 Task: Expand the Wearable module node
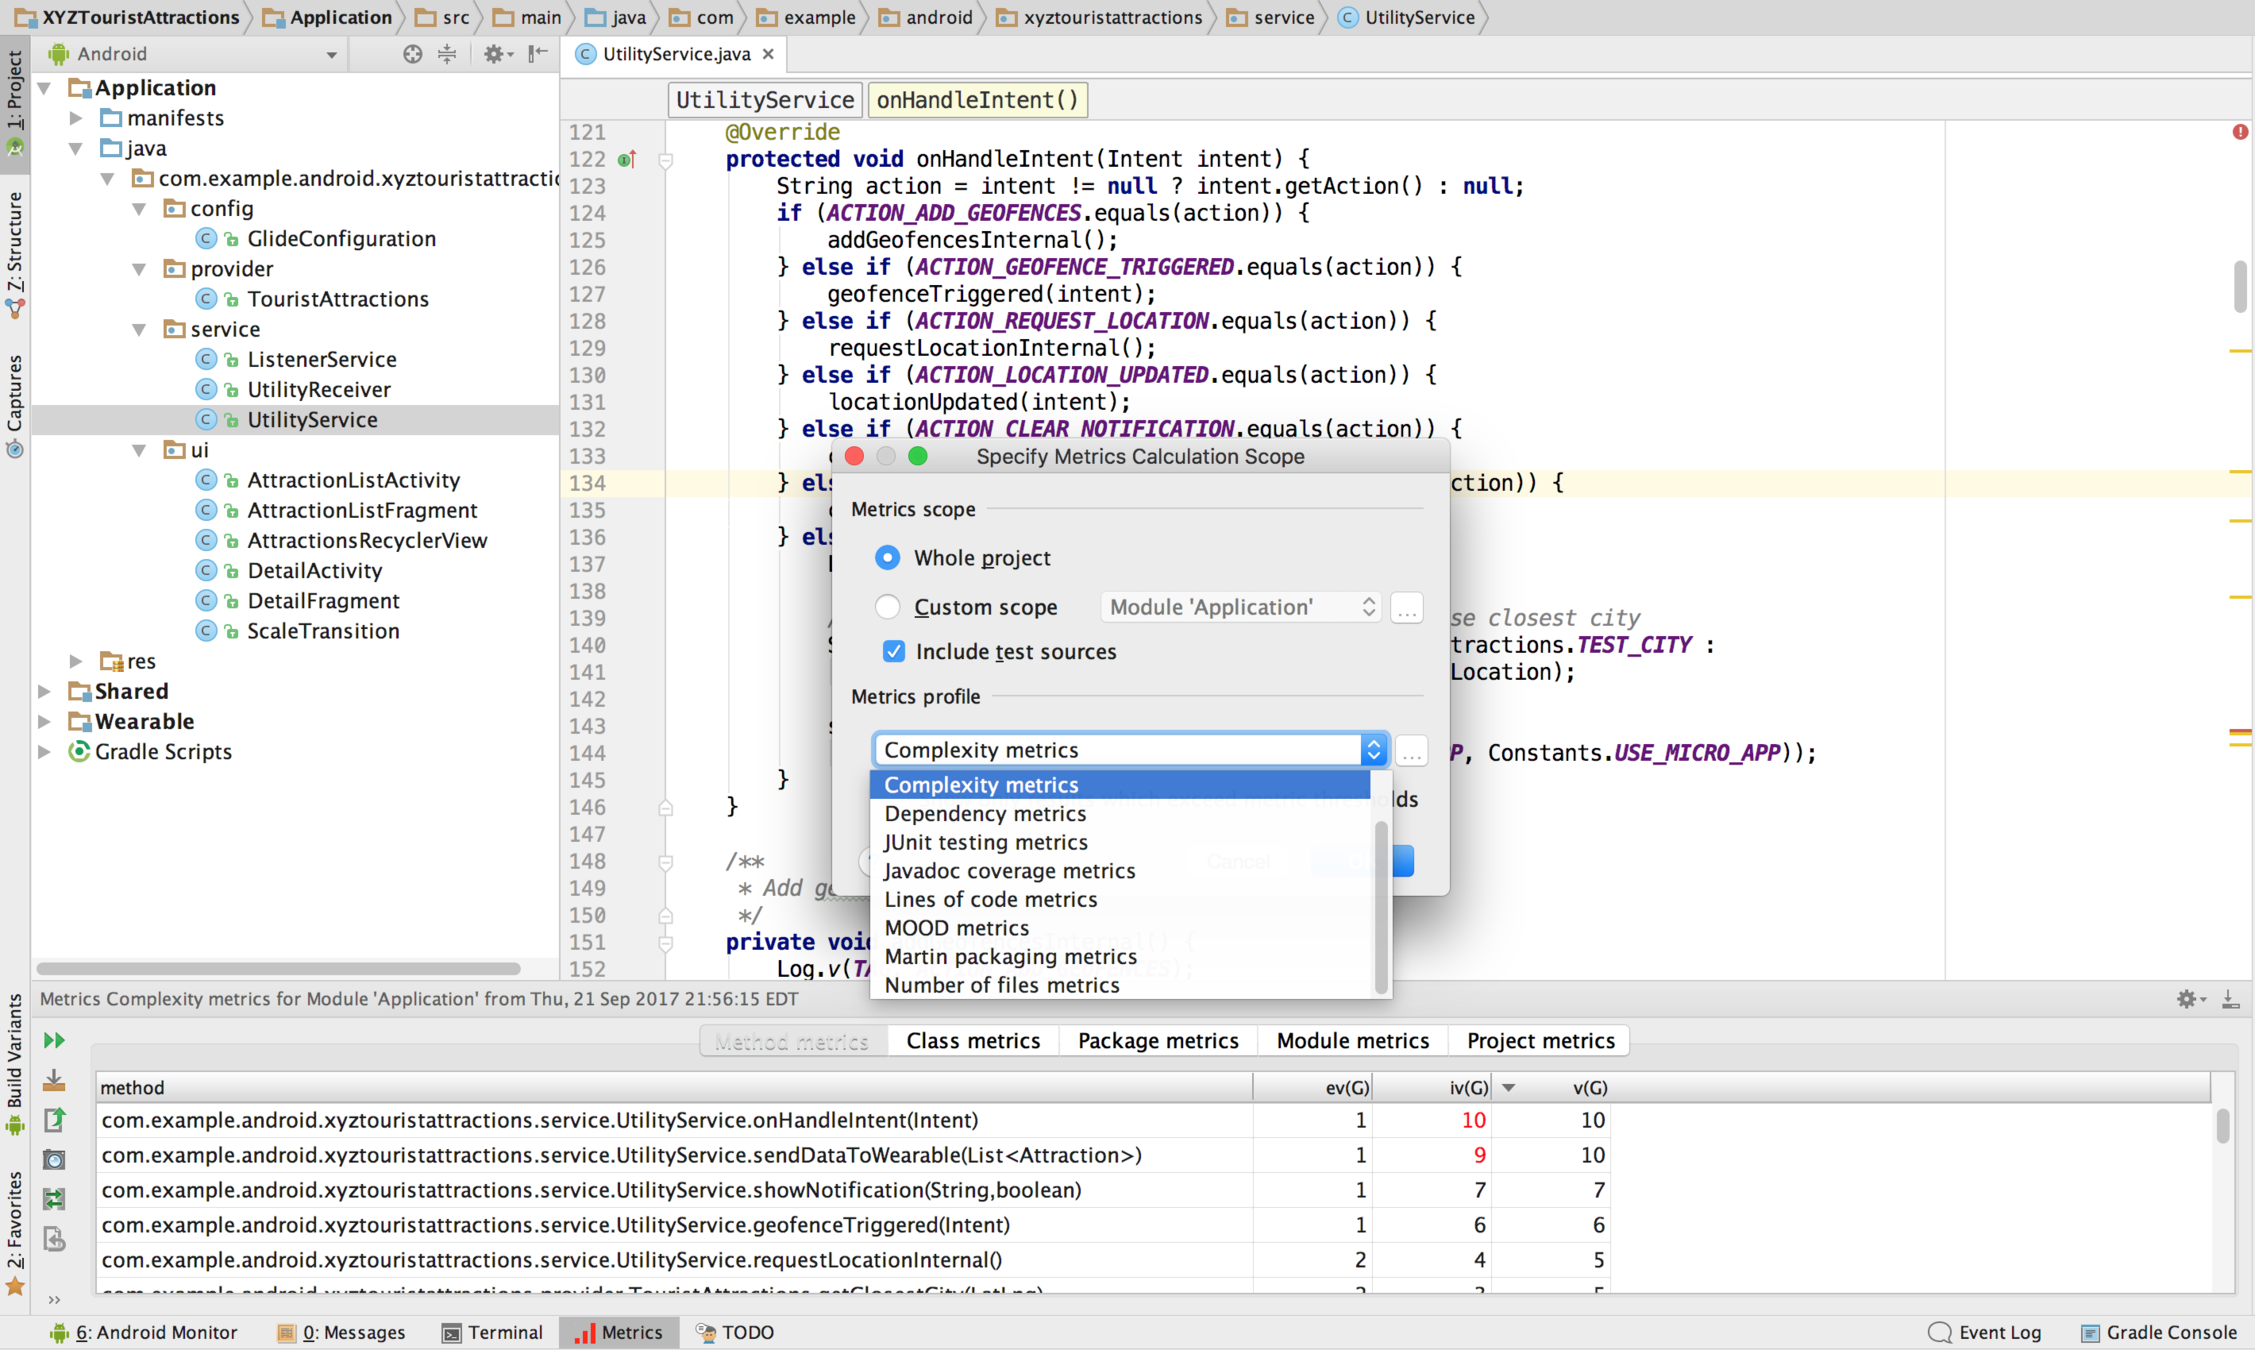point(45,721)
